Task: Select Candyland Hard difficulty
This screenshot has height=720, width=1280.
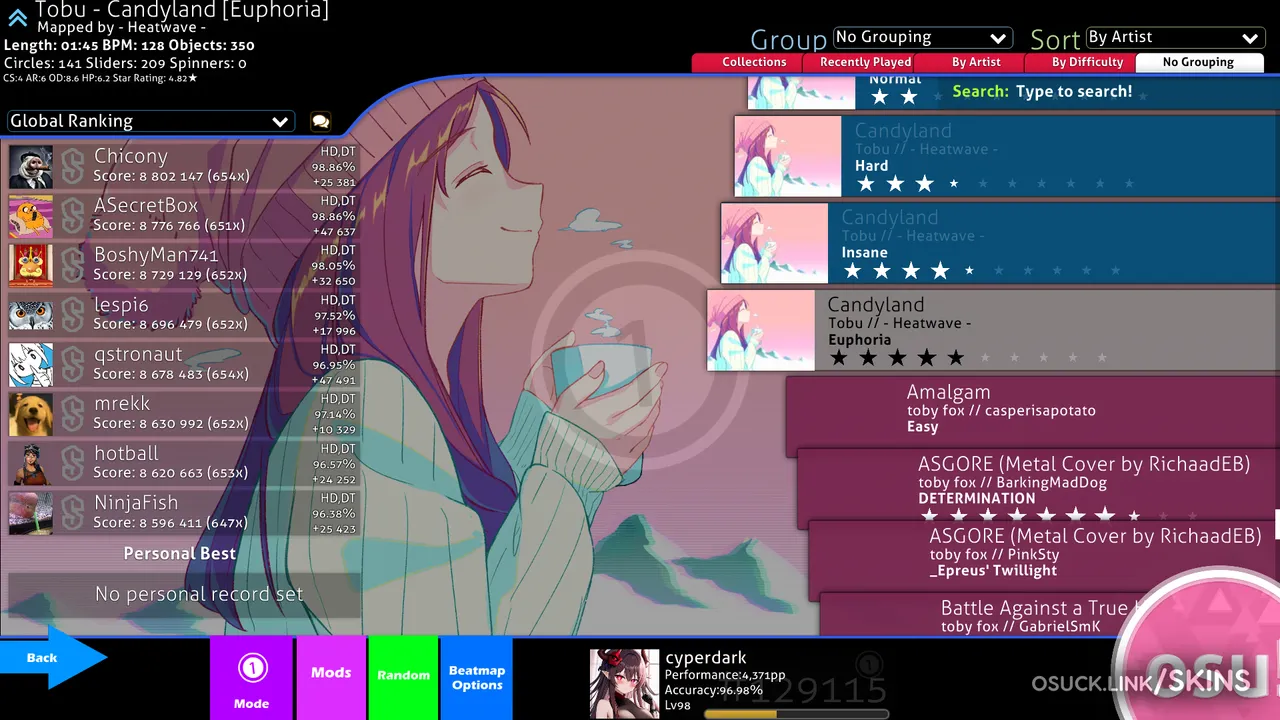Action: (x=1007, y=157)
